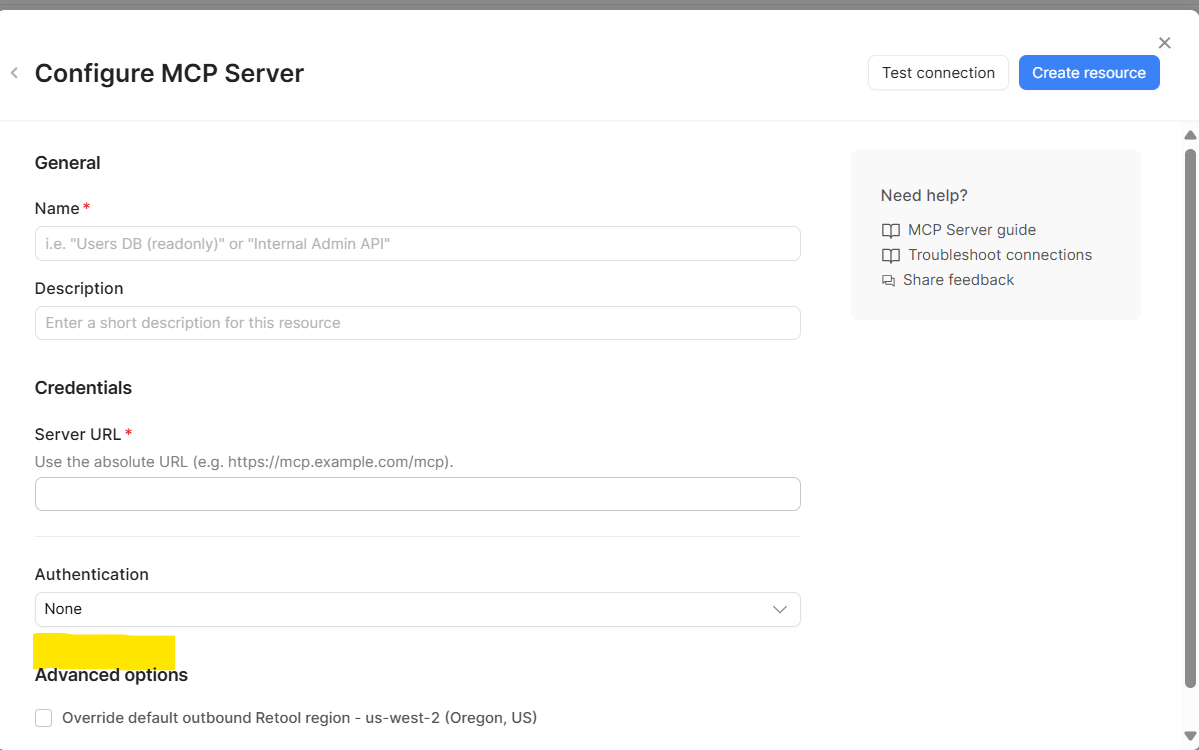Image resolution: width=1199 pixels, height=750 pixels.
Task: Open the Troubleshoot connections link
Action: pos(999,255)
